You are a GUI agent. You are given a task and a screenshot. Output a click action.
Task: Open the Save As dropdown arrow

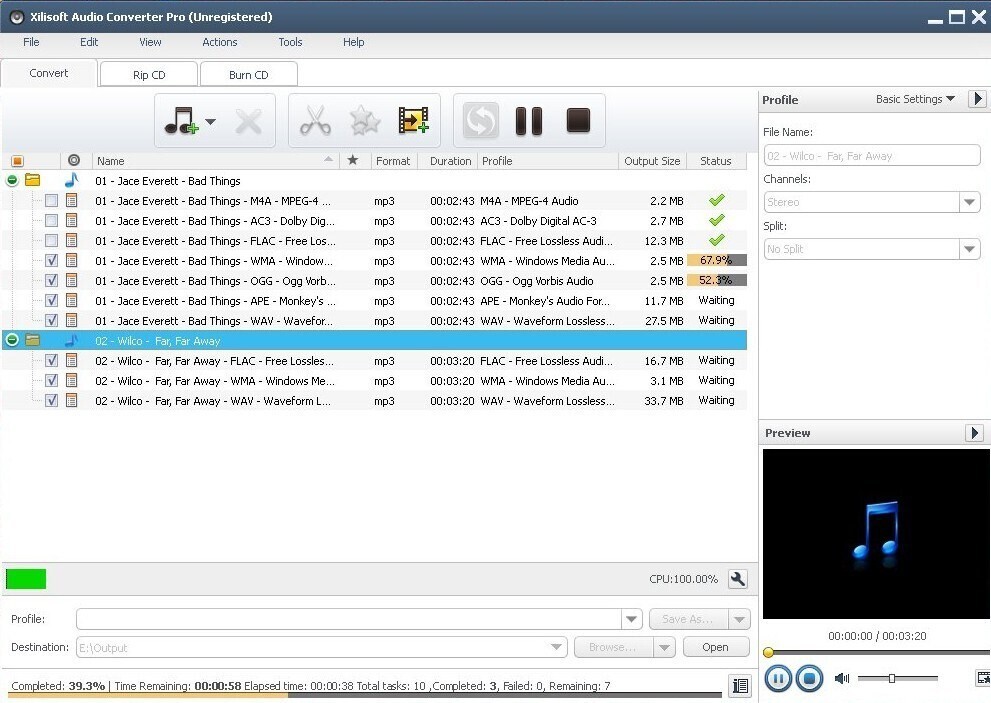[x=739, y=619]
